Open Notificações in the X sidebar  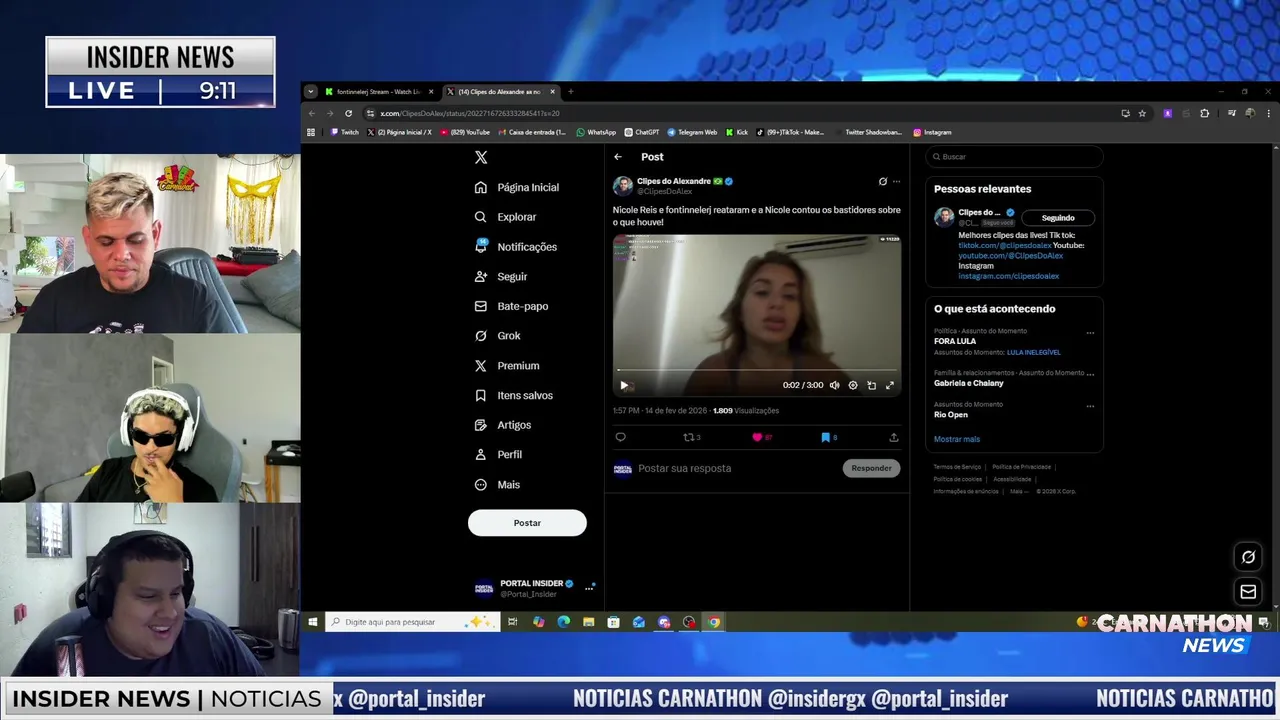click(x=516, y=247)
